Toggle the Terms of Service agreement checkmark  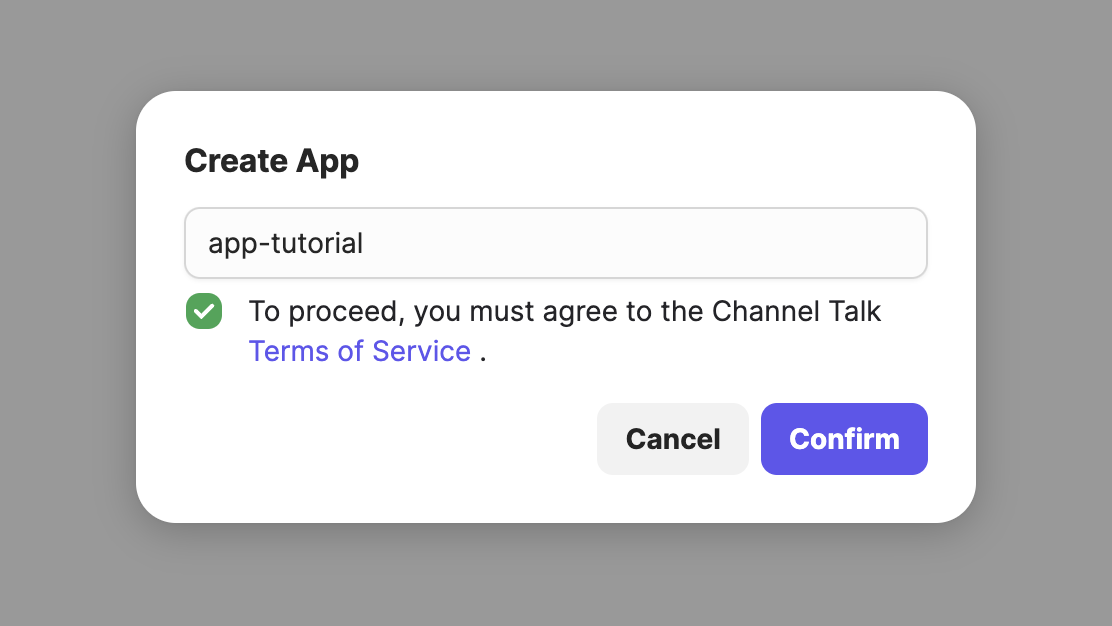tap(204, 311)
